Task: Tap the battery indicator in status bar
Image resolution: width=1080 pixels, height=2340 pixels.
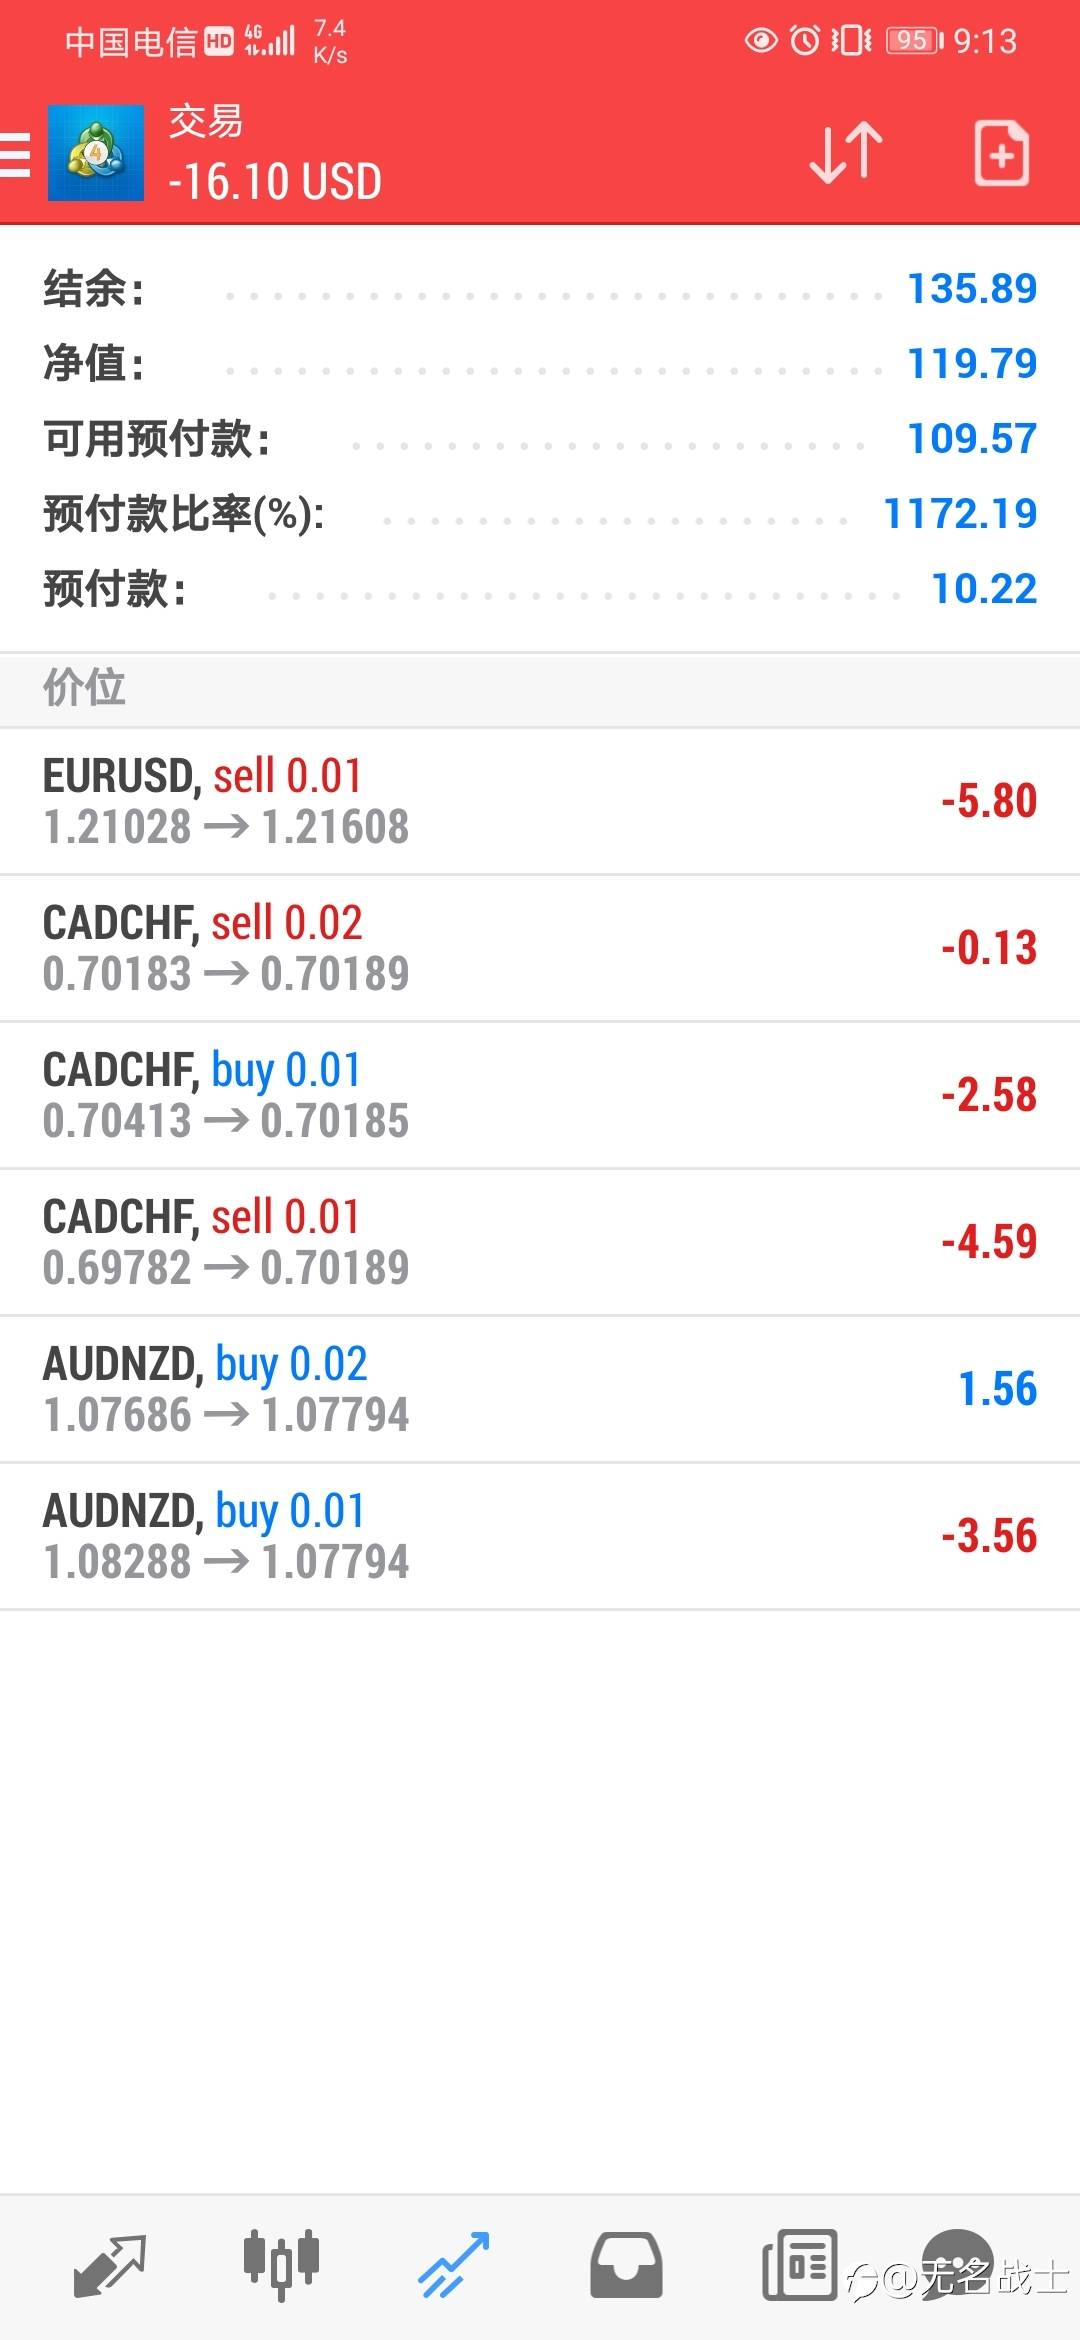Action: click(914, 41)
